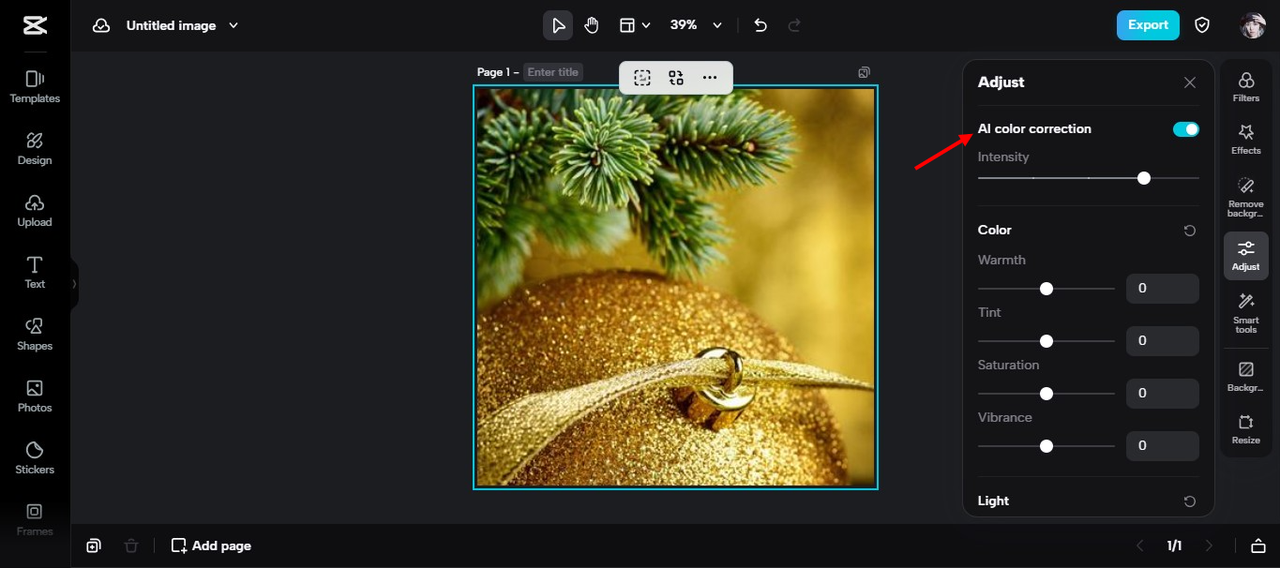Open the Photos panel
This screenshot has height=568, width=1280.
[35, 397]
